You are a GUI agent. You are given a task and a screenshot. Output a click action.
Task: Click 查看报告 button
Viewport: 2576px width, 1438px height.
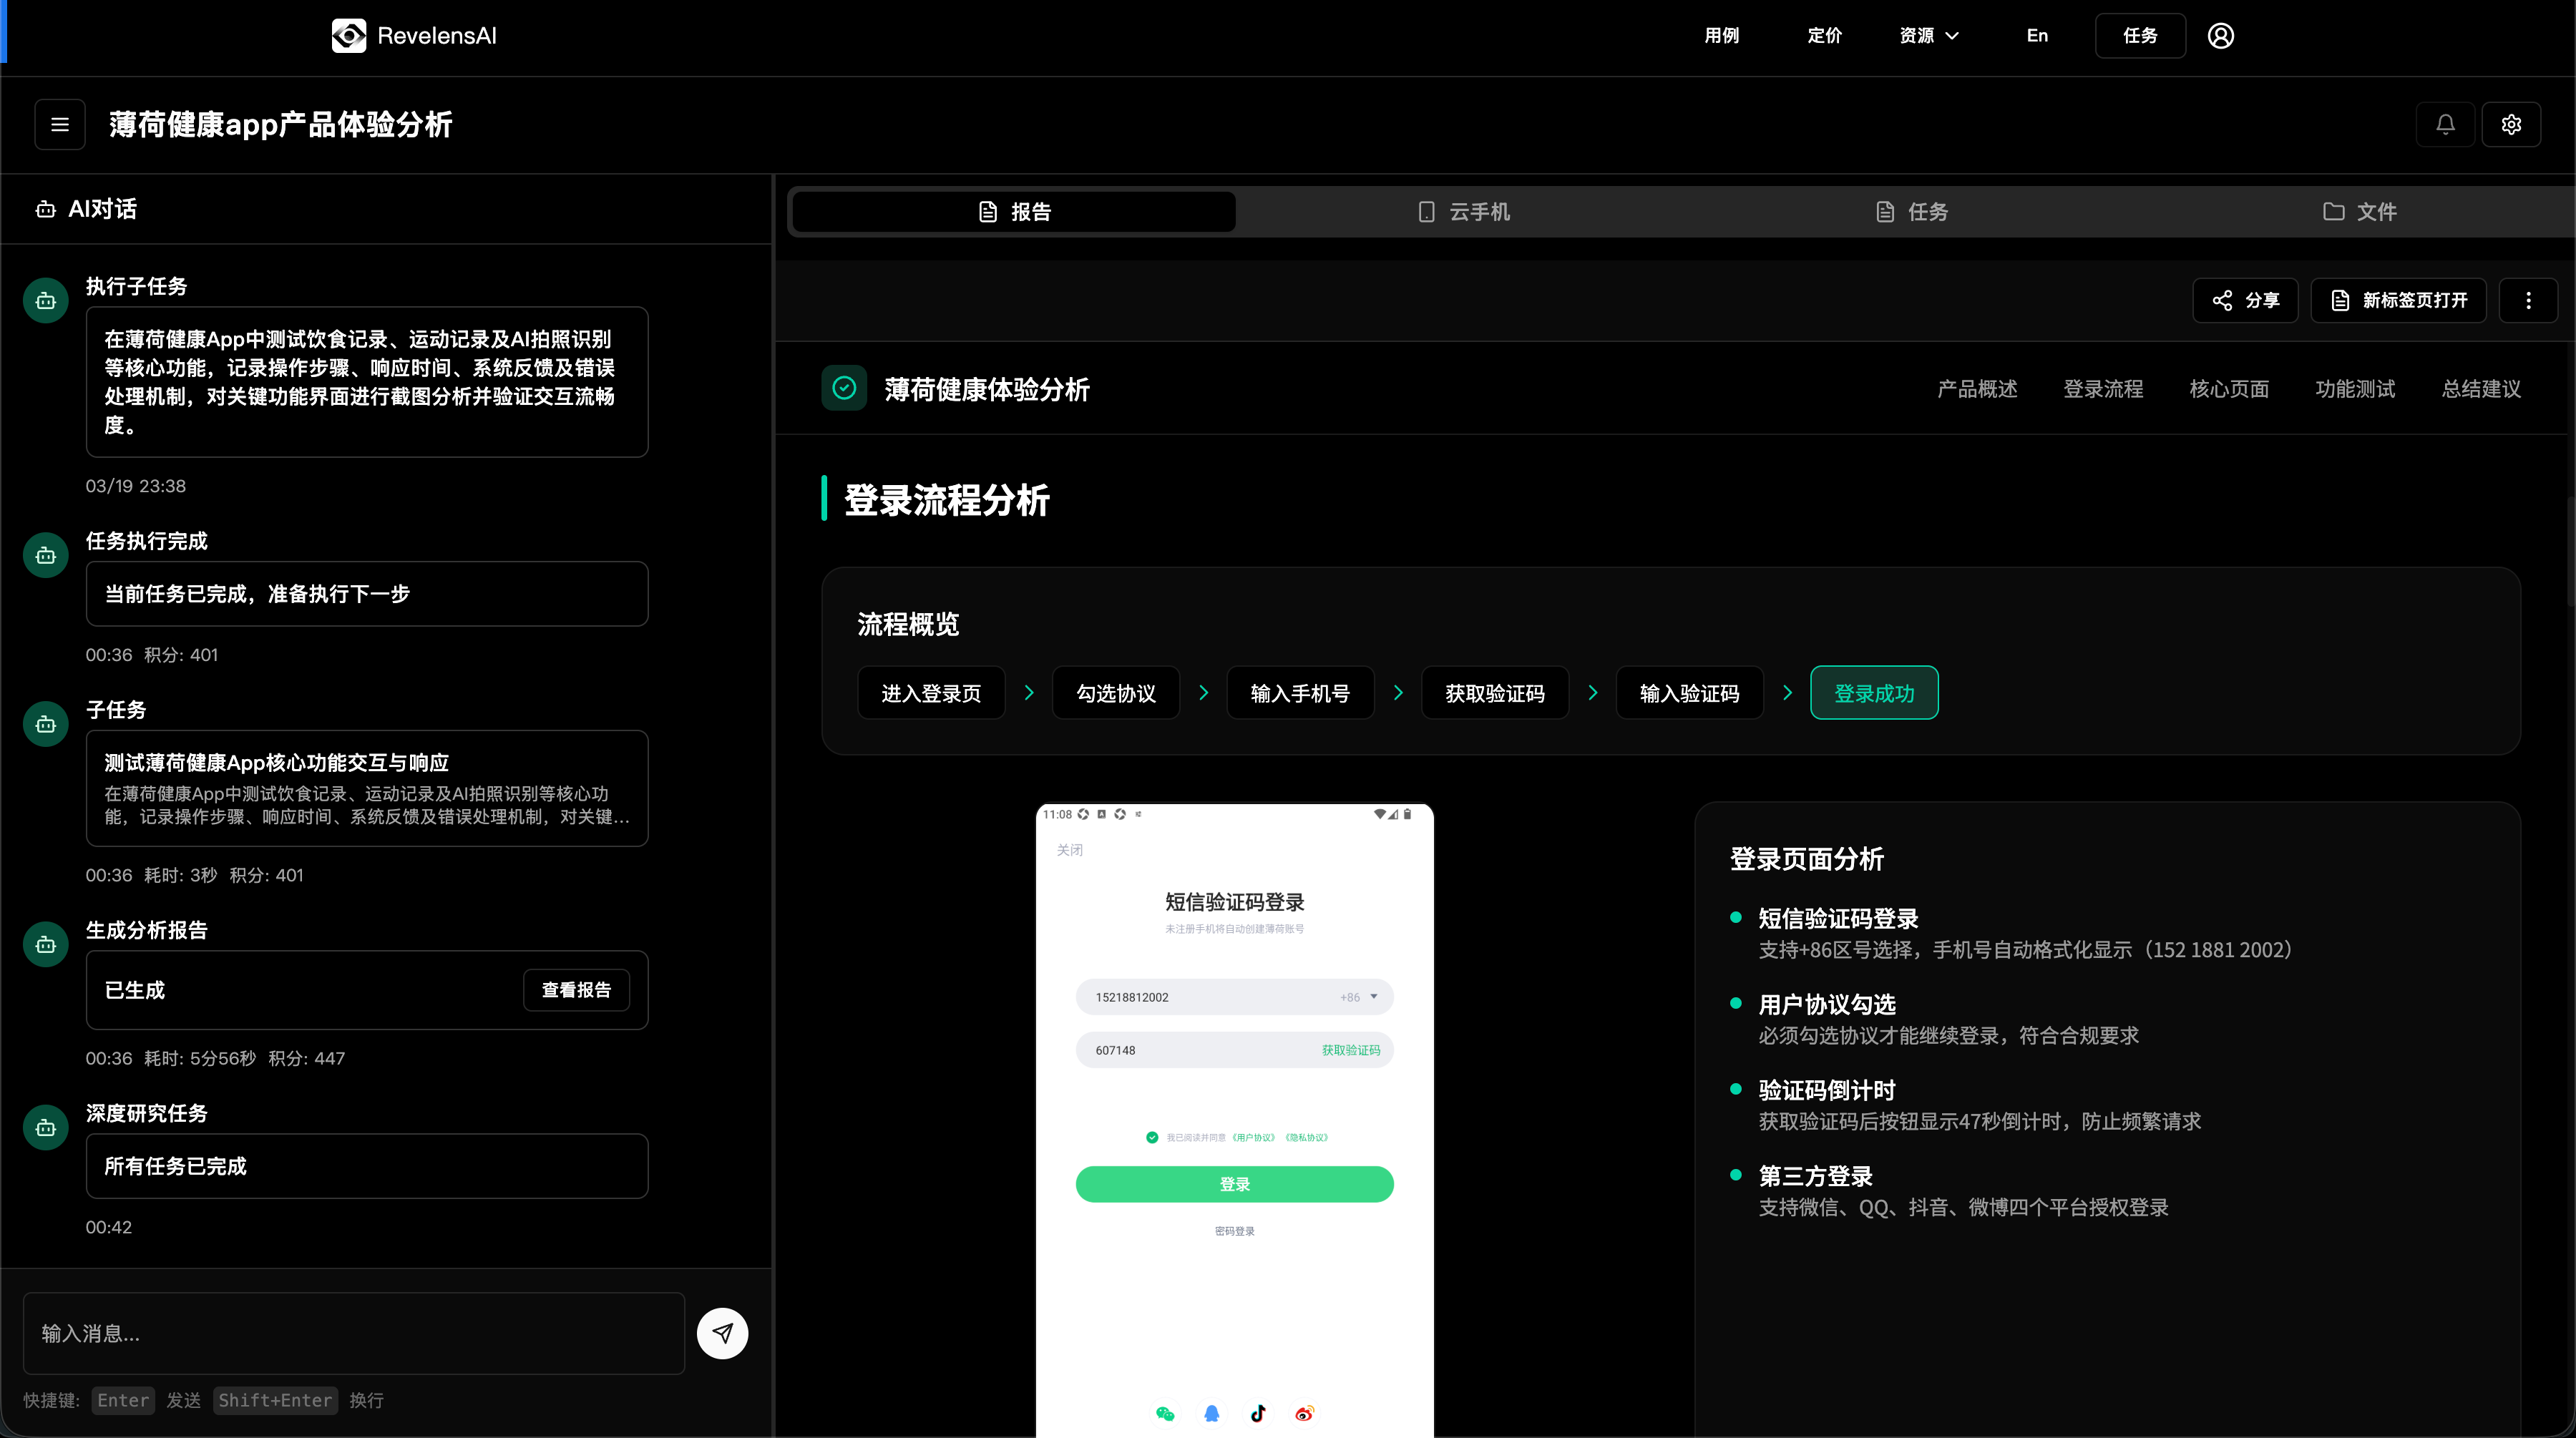click(576, 990)
